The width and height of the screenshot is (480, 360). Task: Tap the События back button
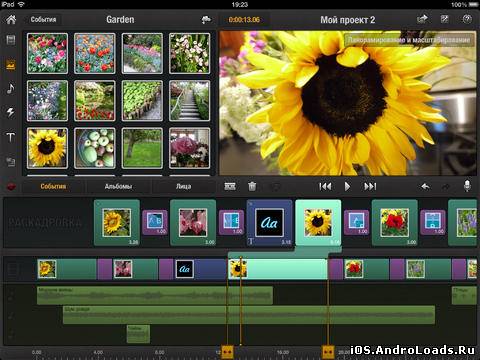(43, 19)
